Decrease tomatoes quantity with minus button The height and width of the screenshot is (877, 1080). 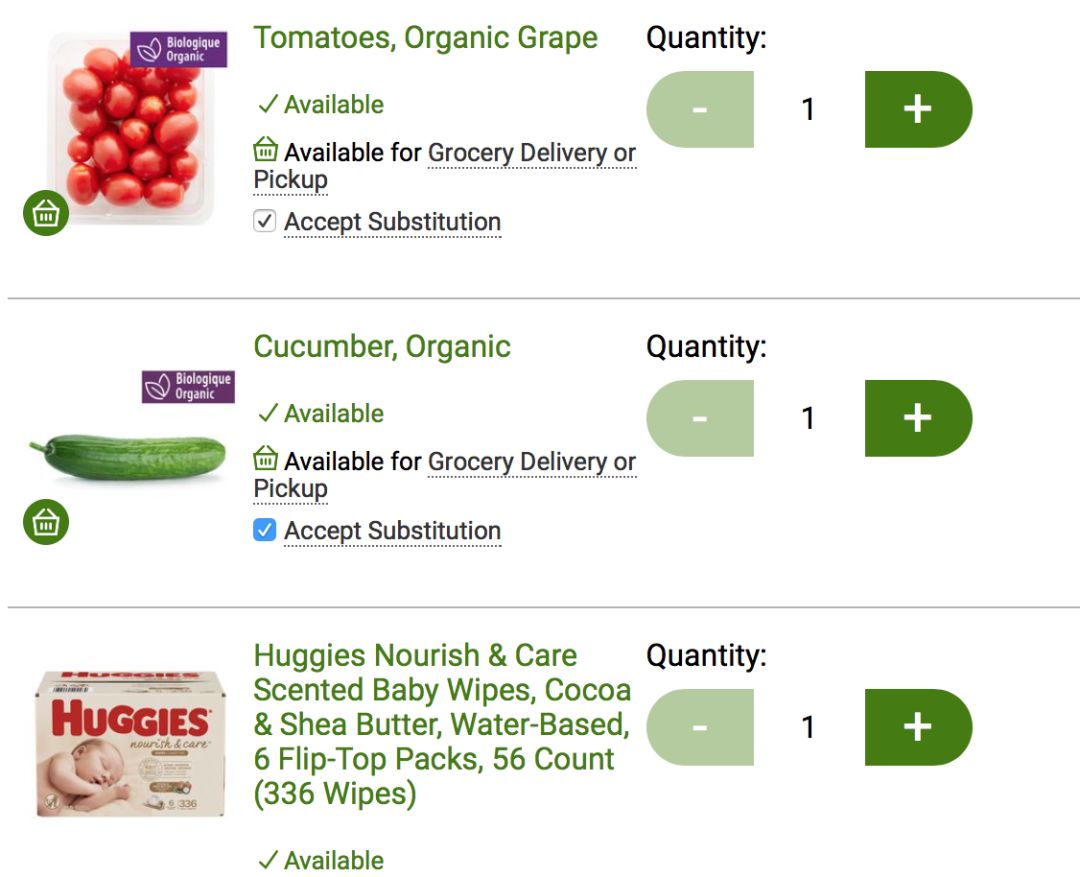pyautogui.click(x=700, y=110)
